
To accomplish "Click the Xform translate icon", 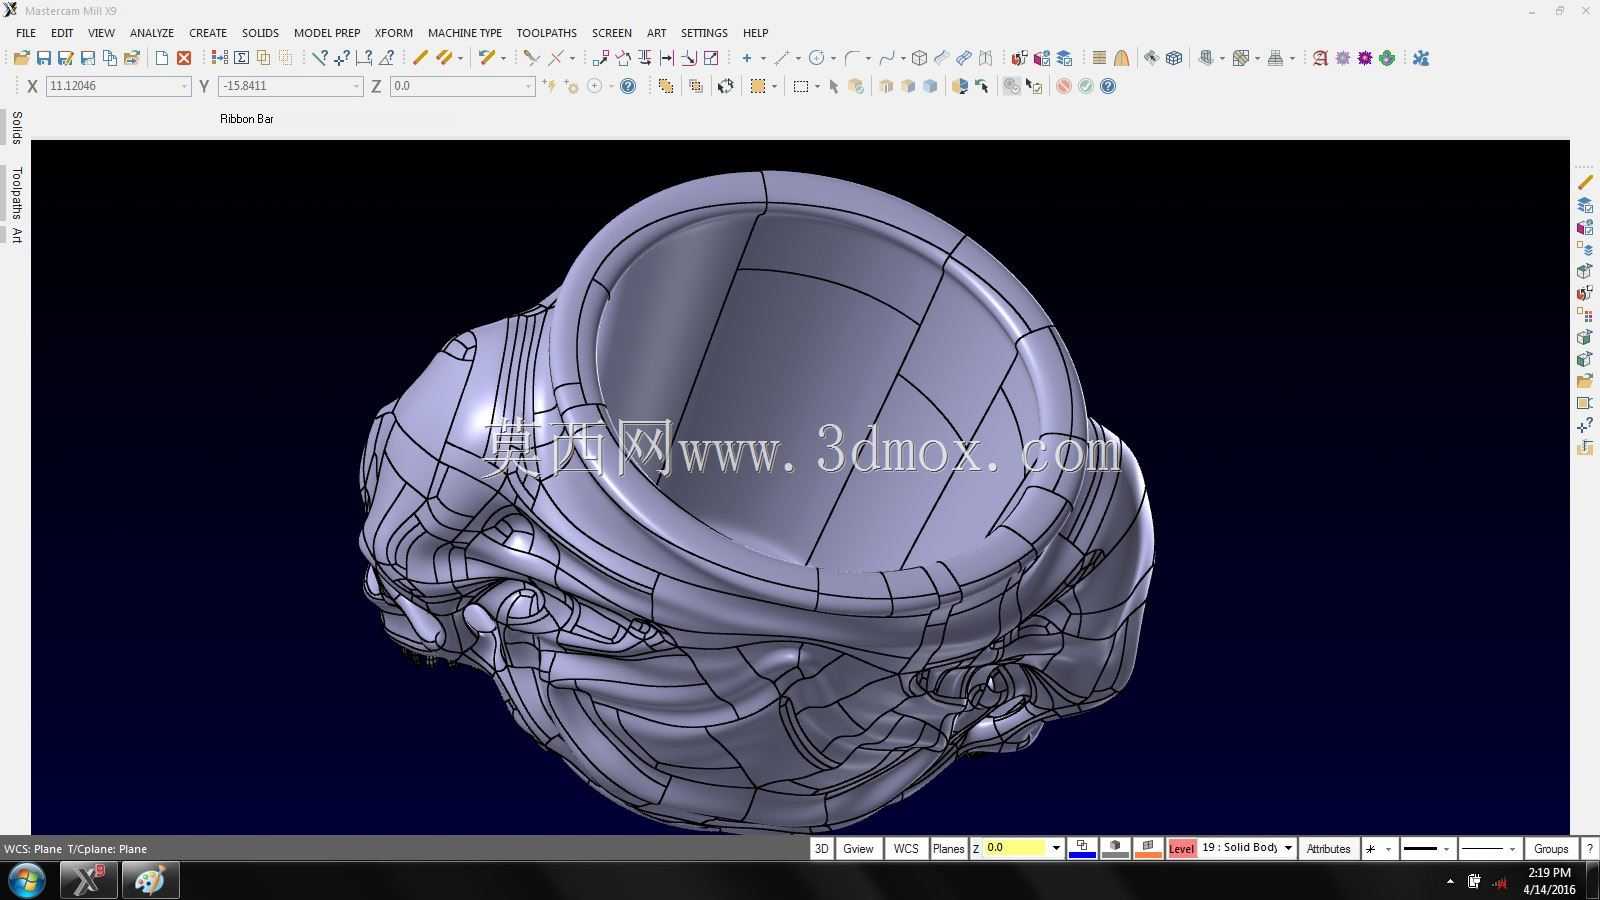I will click(600, 58).
